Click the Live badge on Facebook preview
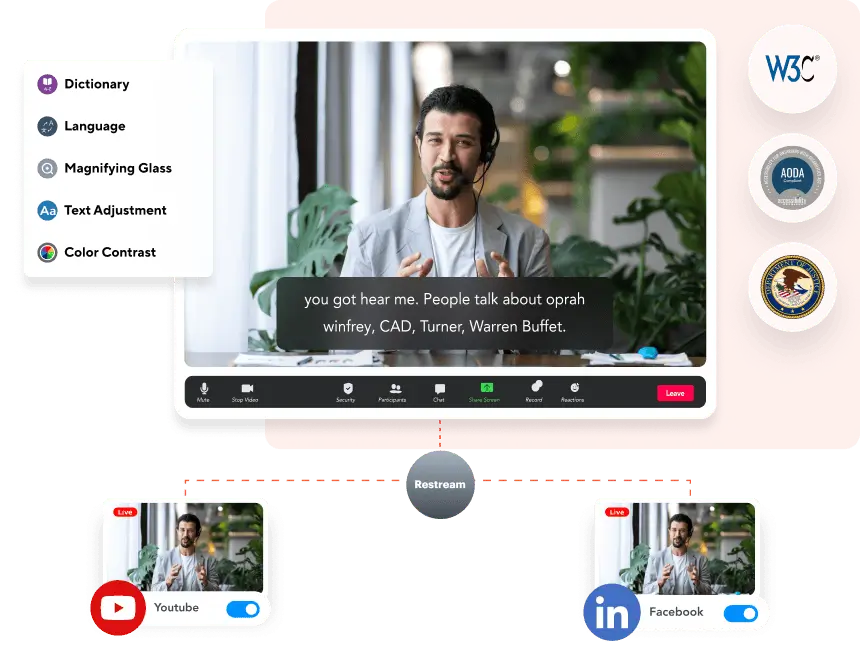Viewport: 860px width, 660px height. [616, 512]
